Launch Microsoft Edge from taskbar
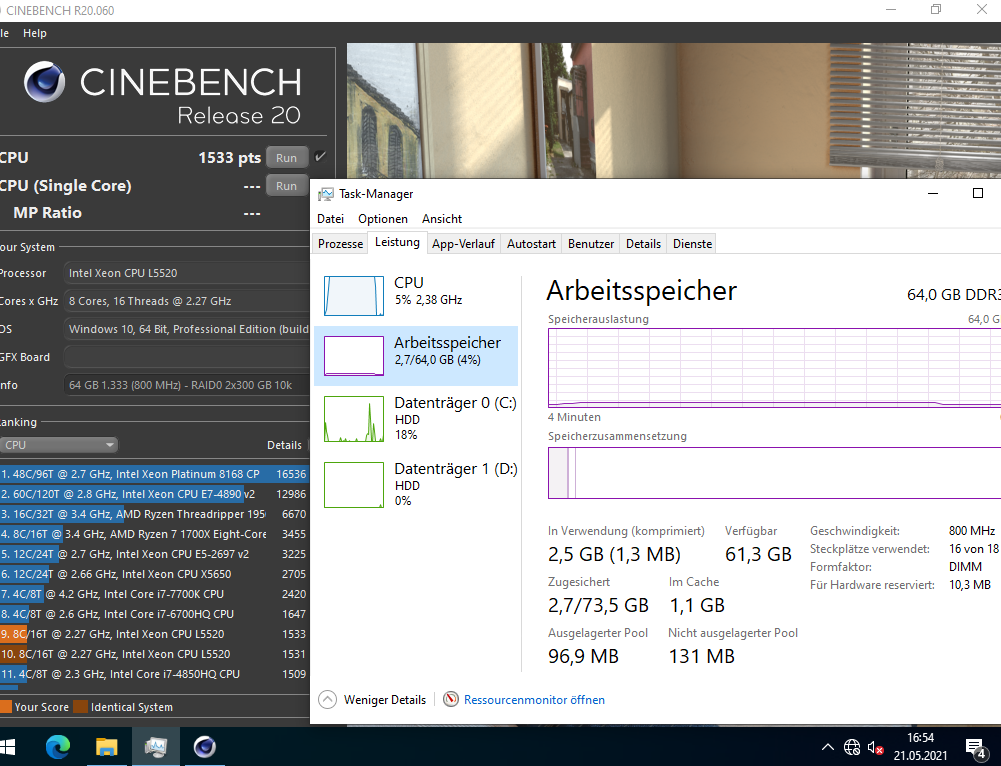 (58, 747)
